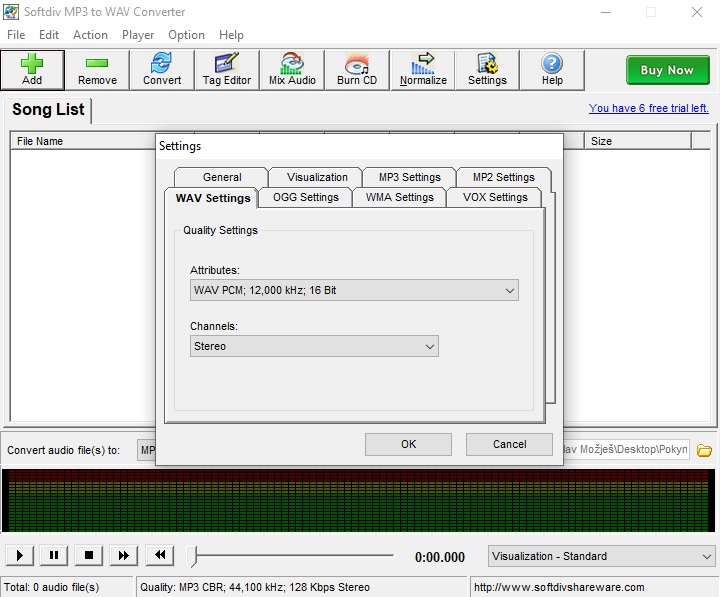Expand the WAV Attributes dropdown
The width and height of the screenshot is (722, 597).
(355, 291)
